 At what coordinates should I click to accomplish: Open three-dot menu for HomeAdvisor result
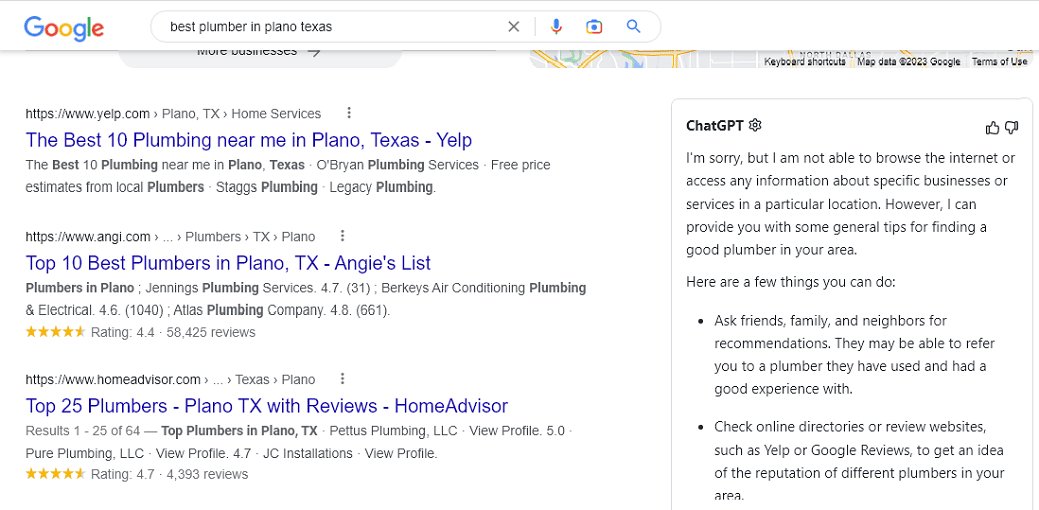click(x=342, y=379)
